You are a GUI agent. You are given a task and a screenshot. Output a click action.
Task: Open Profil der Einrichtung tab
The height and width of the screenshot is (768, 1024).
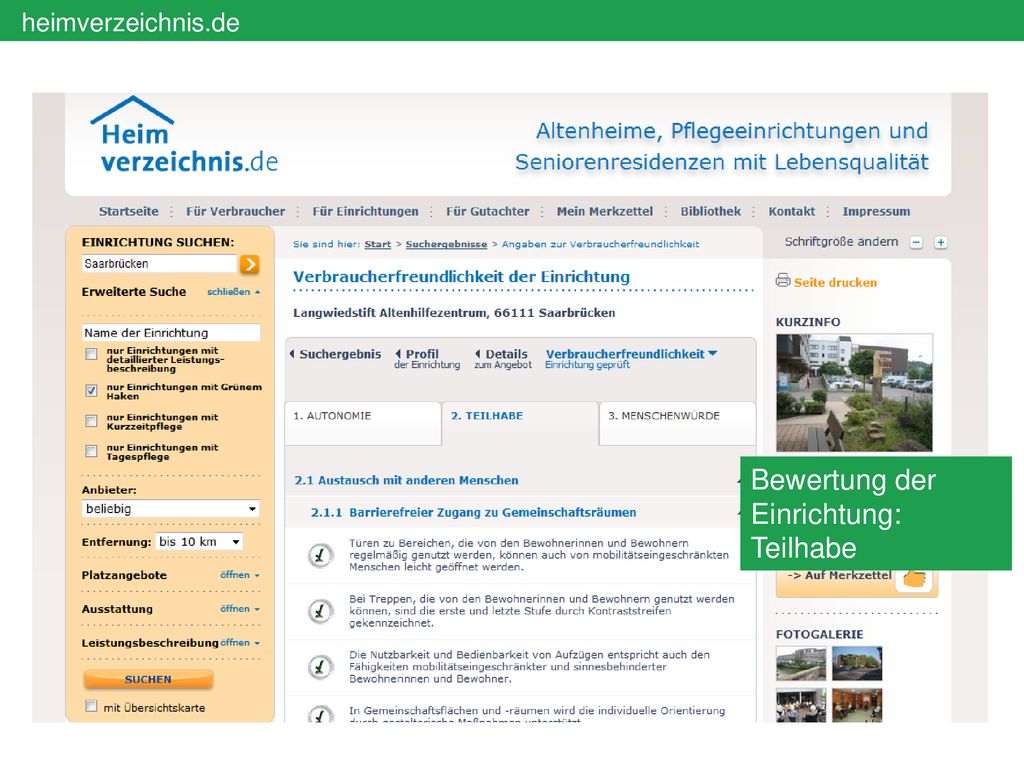click(x=426, y=359)
